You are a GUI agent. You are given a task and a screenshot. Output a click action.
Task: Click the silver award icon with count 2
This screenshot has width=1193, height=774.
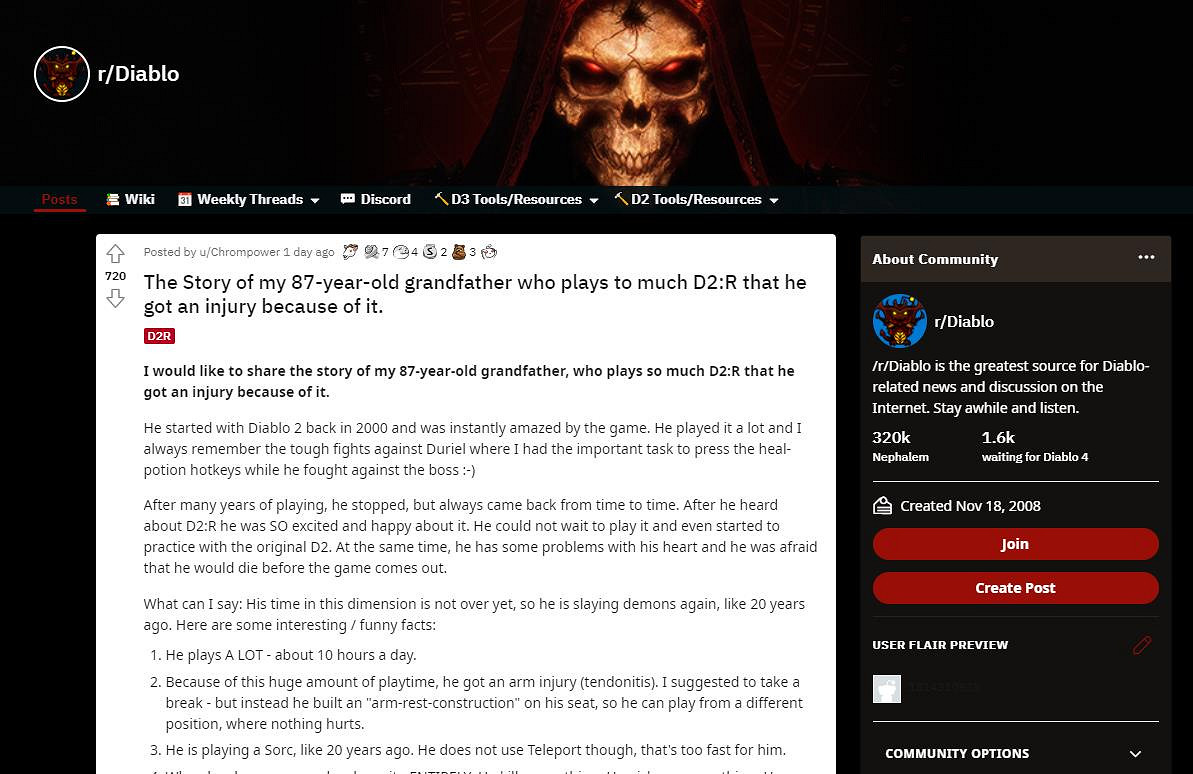pyautogui.click(x=430, y=252)
